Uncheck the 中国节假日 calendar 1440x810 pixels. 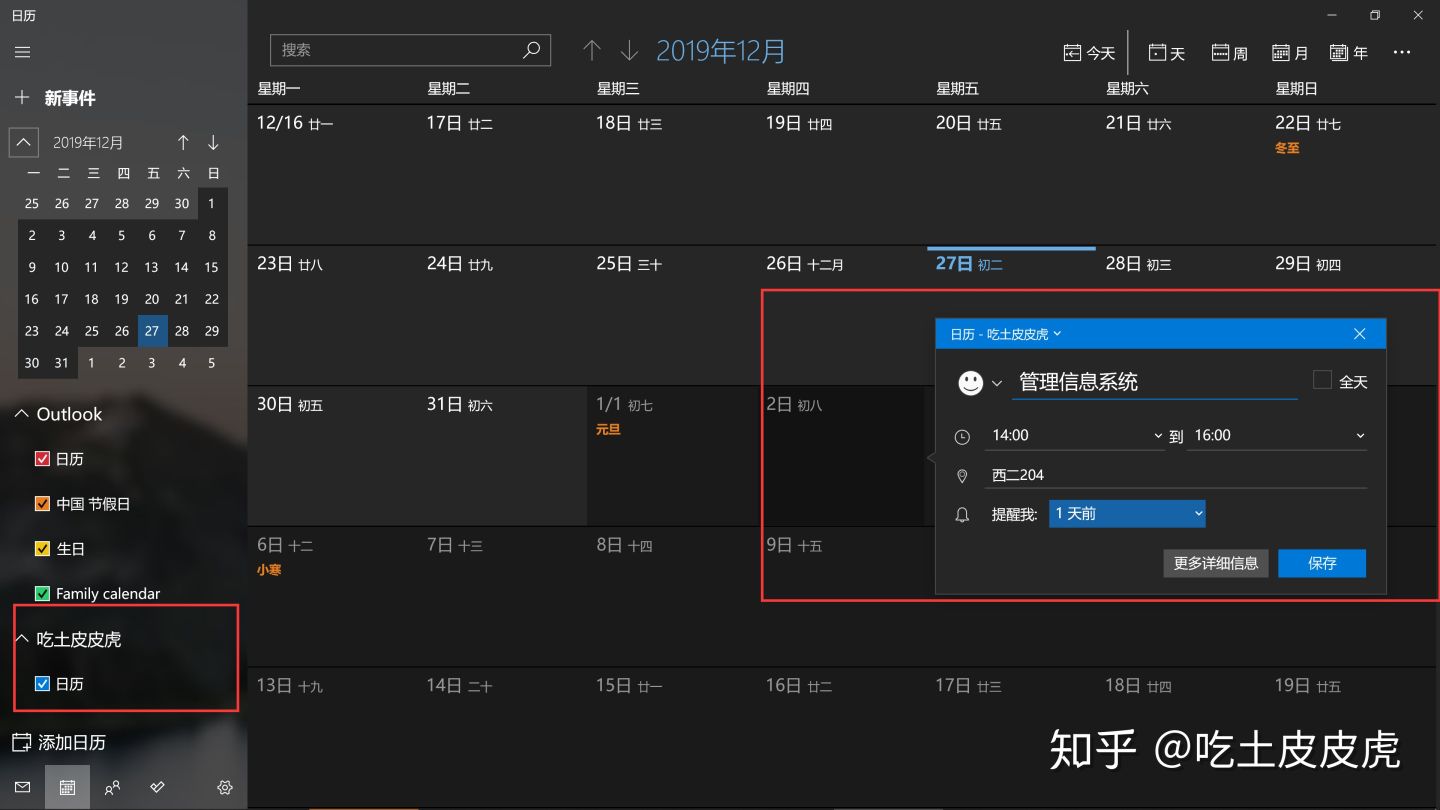coord(44,503)
